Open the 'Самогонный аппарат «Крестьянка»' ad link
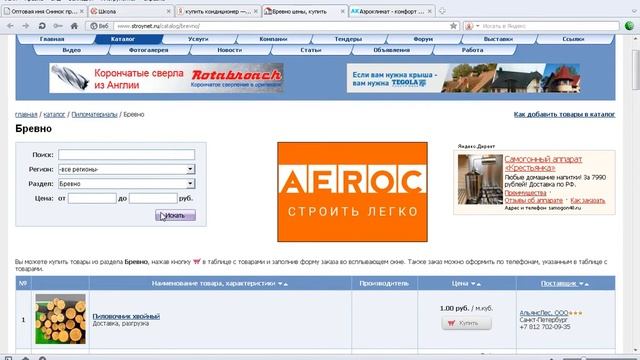 (543, 163)
